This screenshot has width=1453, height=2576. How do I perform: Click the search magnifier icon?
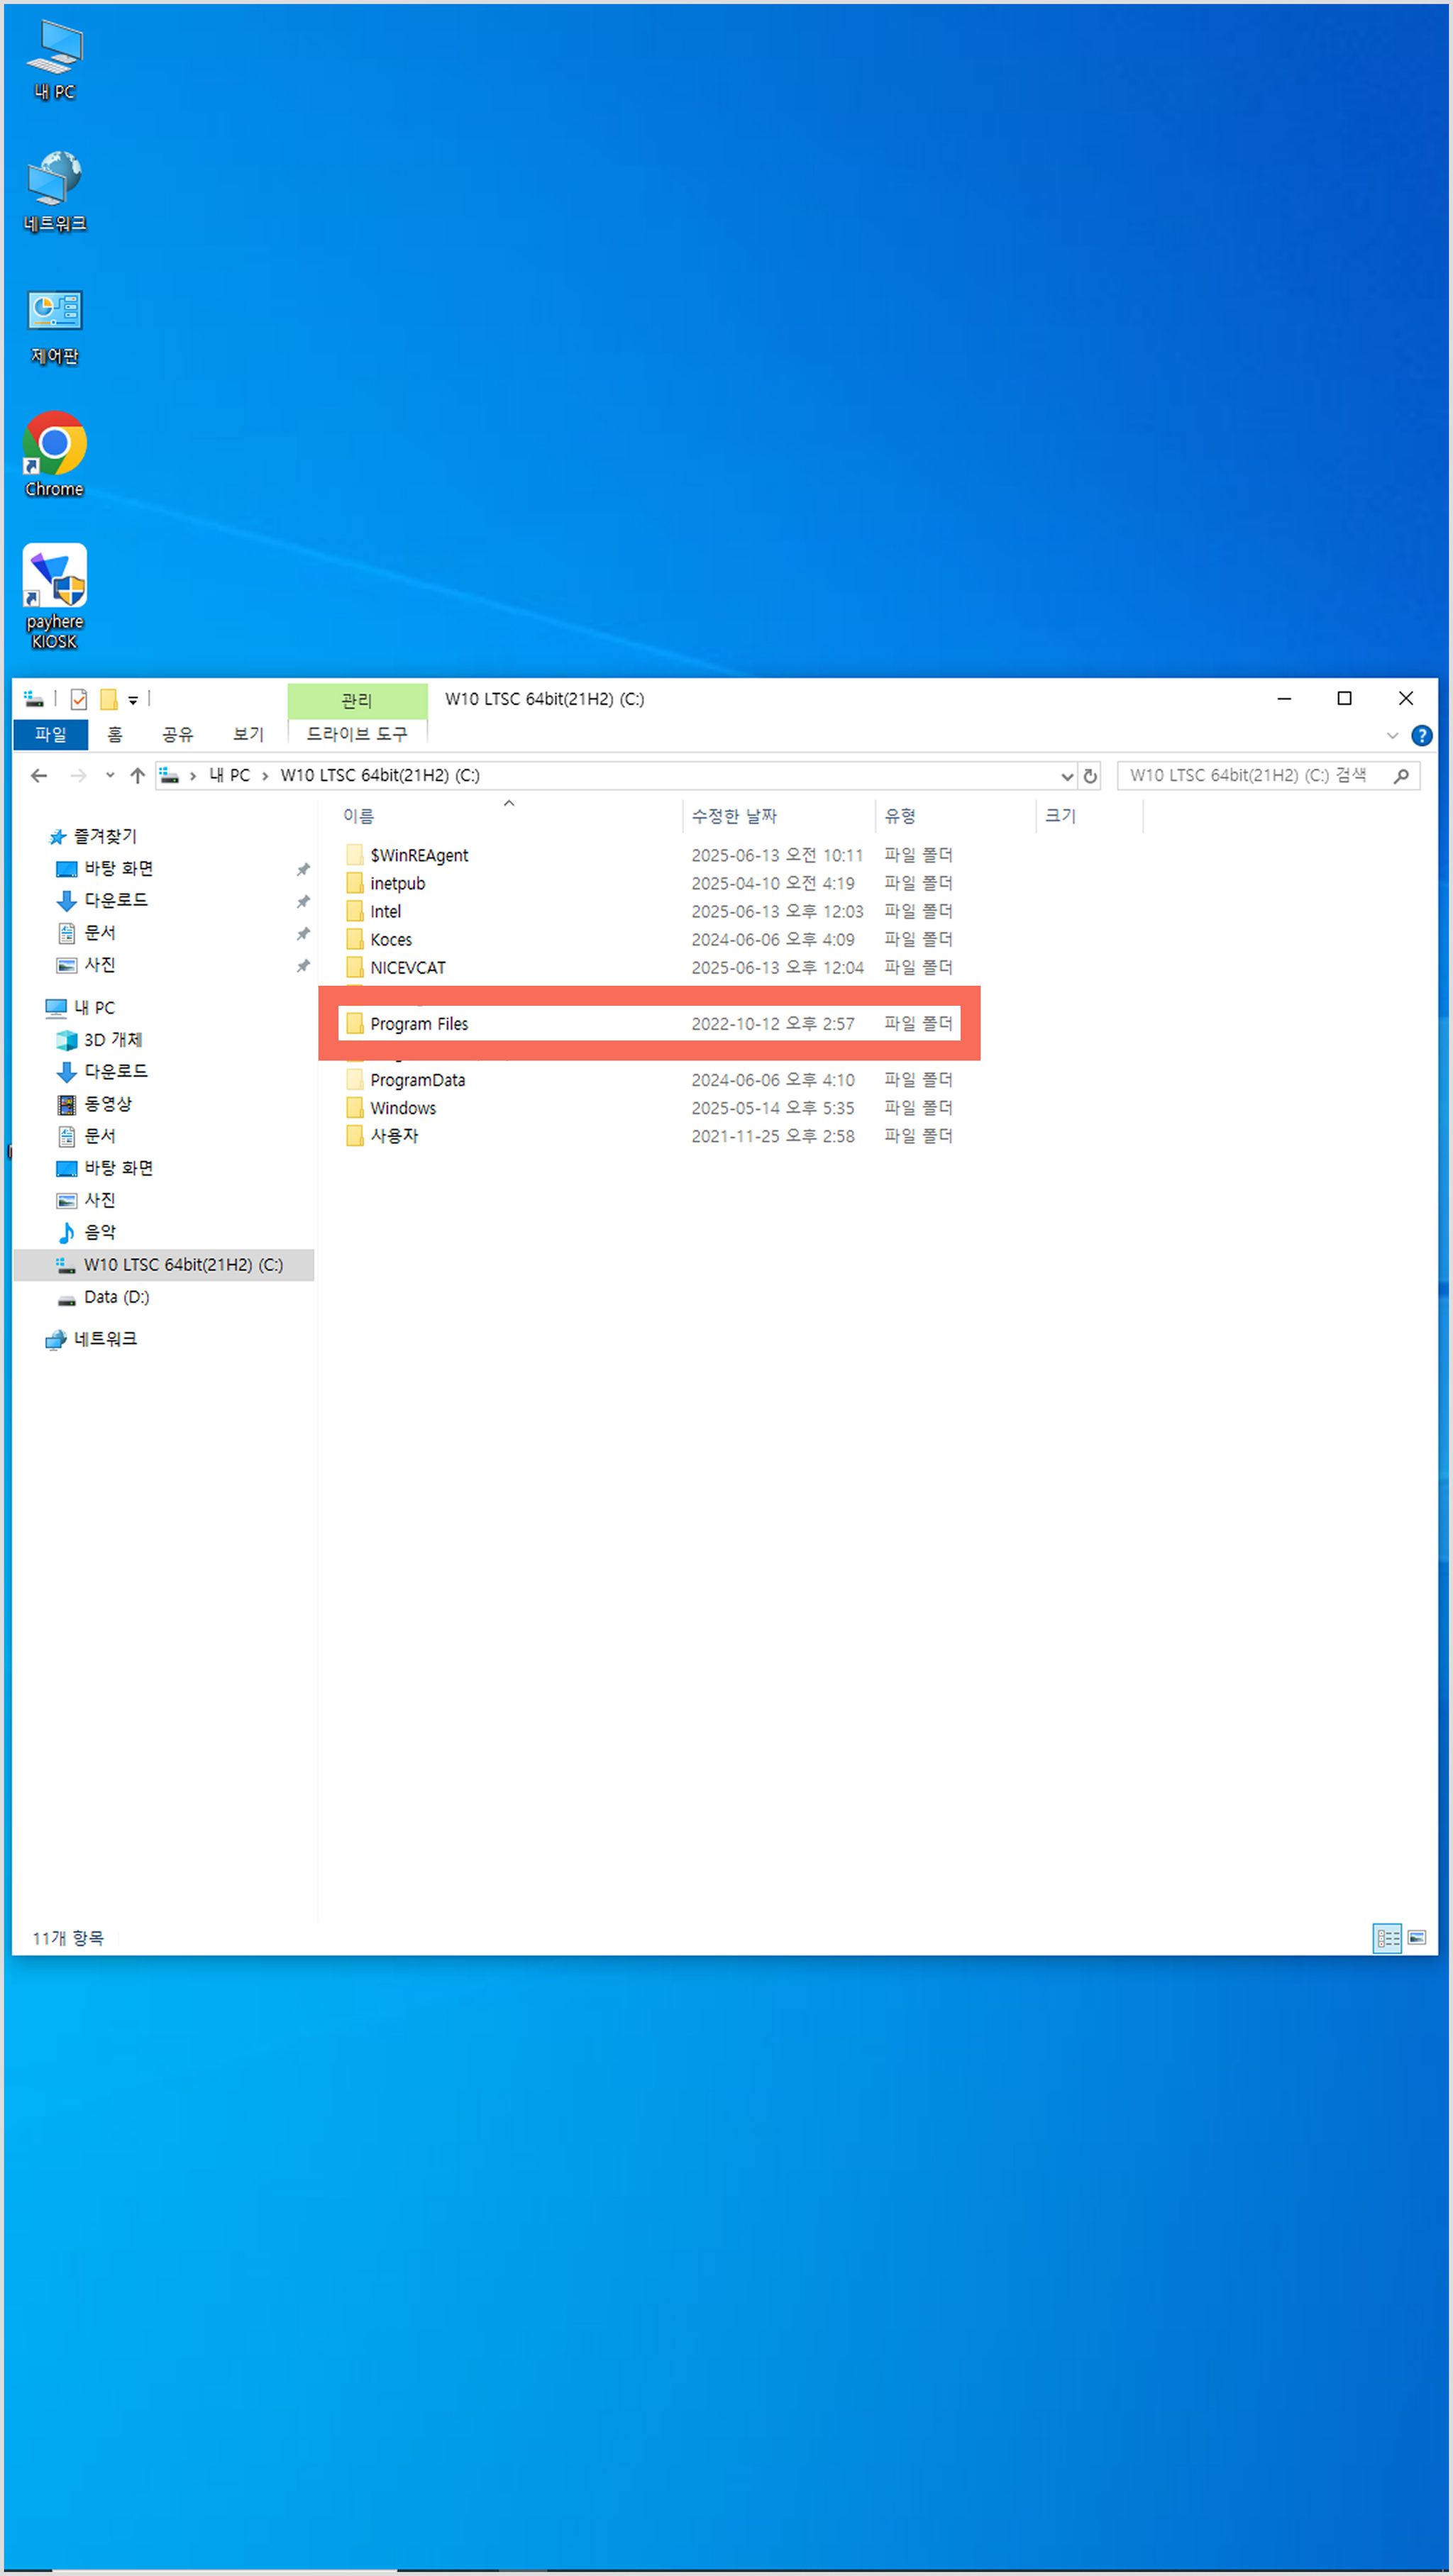pos(1401,775)
